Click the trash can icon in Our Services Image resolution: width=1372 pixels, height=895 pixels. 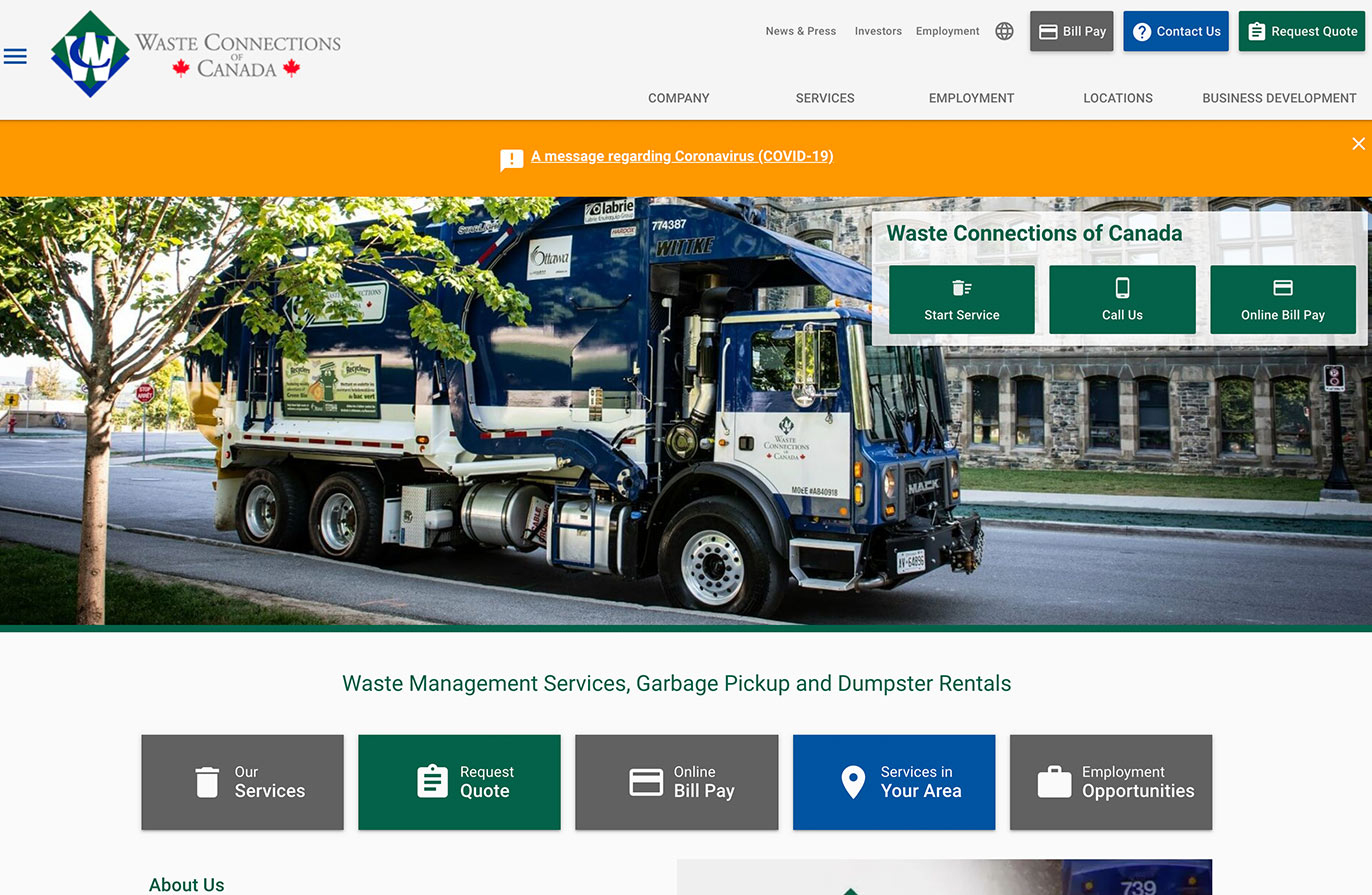click(x=207, y=782)
